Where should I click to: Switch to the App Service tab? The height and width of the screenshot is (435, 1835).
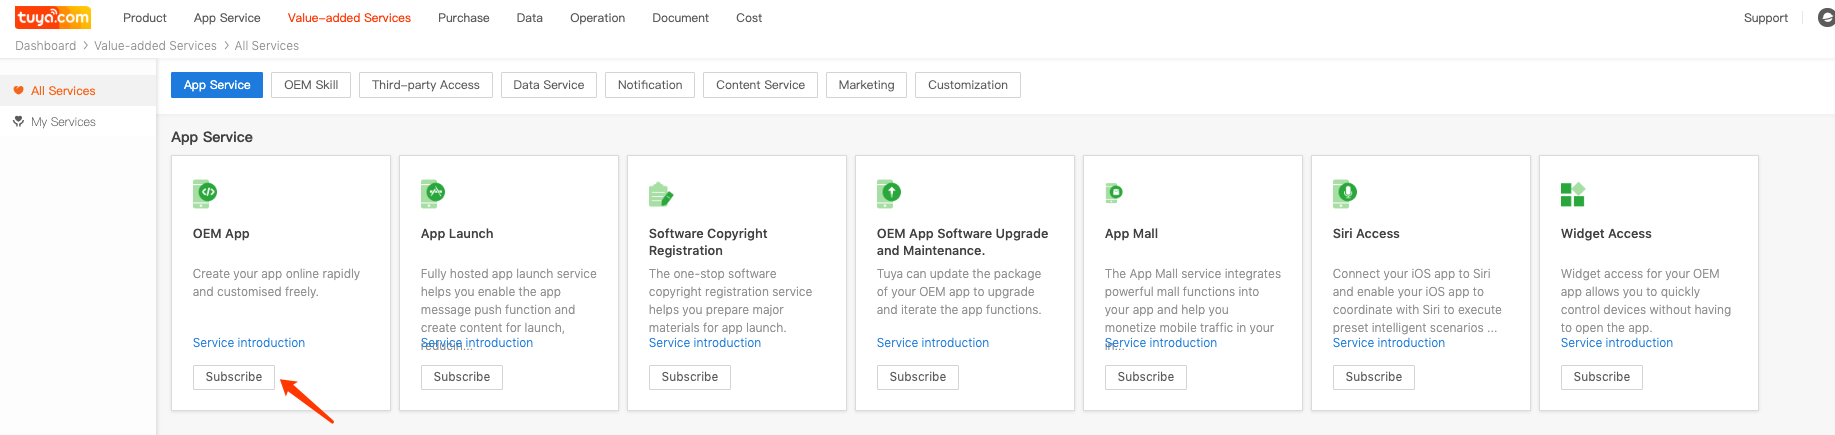[x=217, y=85]
